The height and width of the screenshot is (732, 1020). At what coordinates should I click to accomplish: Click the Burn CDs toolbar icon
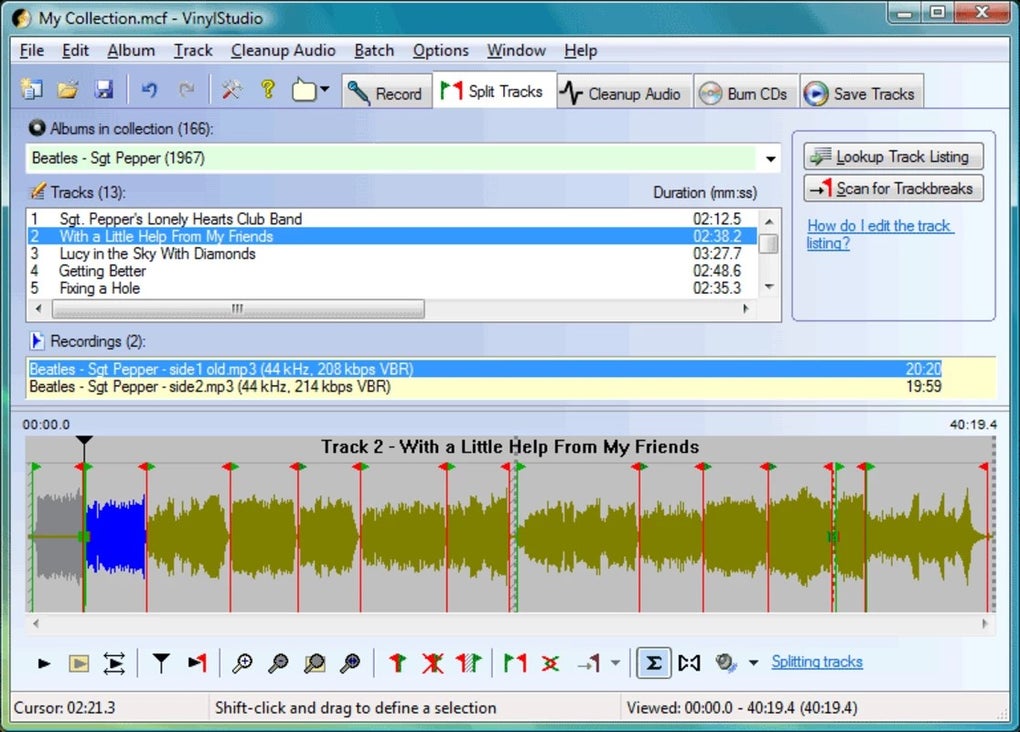745,91
